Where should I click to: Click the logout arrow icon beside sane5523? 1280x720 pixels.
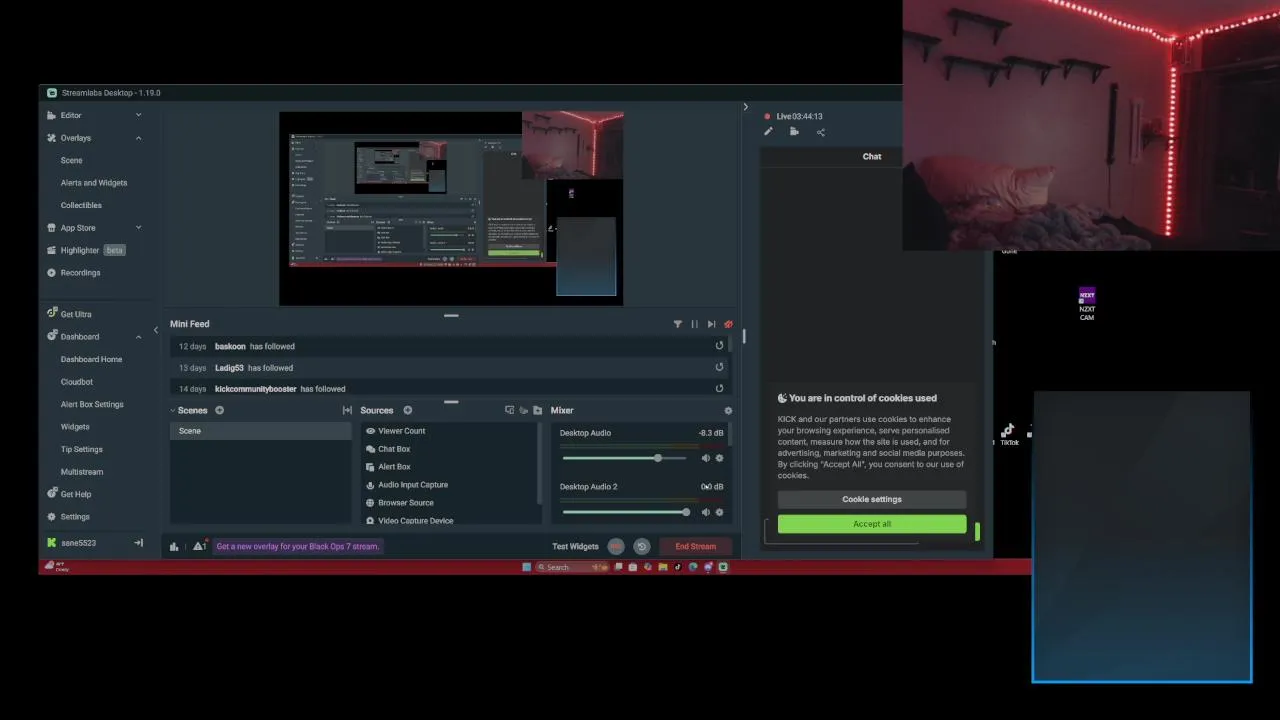pyautogui.click(x=139, y=543)
